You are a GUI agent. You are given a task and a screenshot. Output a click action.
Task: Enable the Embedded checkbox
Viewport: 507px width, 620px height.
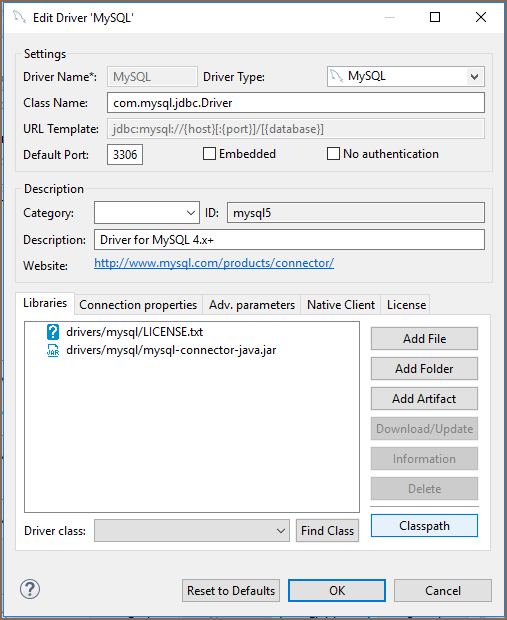pos(209,153)
